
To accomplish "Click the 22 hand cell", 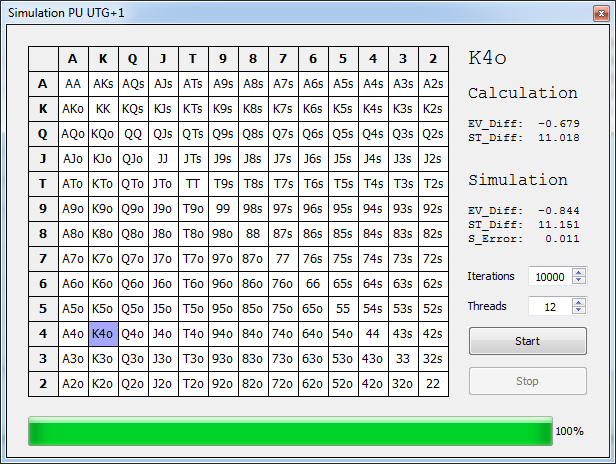I will 433,384.
